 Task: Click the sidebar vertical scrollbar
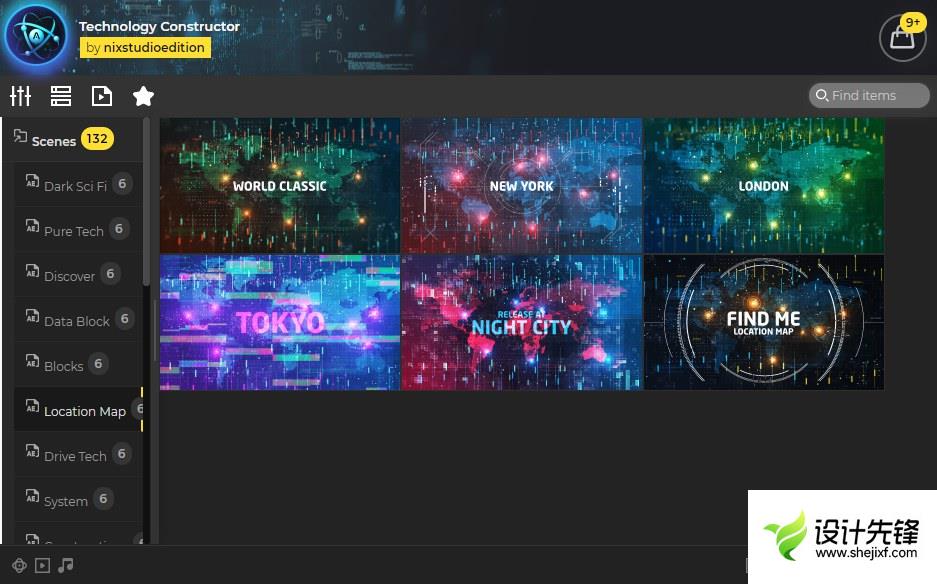pos(147,200)
